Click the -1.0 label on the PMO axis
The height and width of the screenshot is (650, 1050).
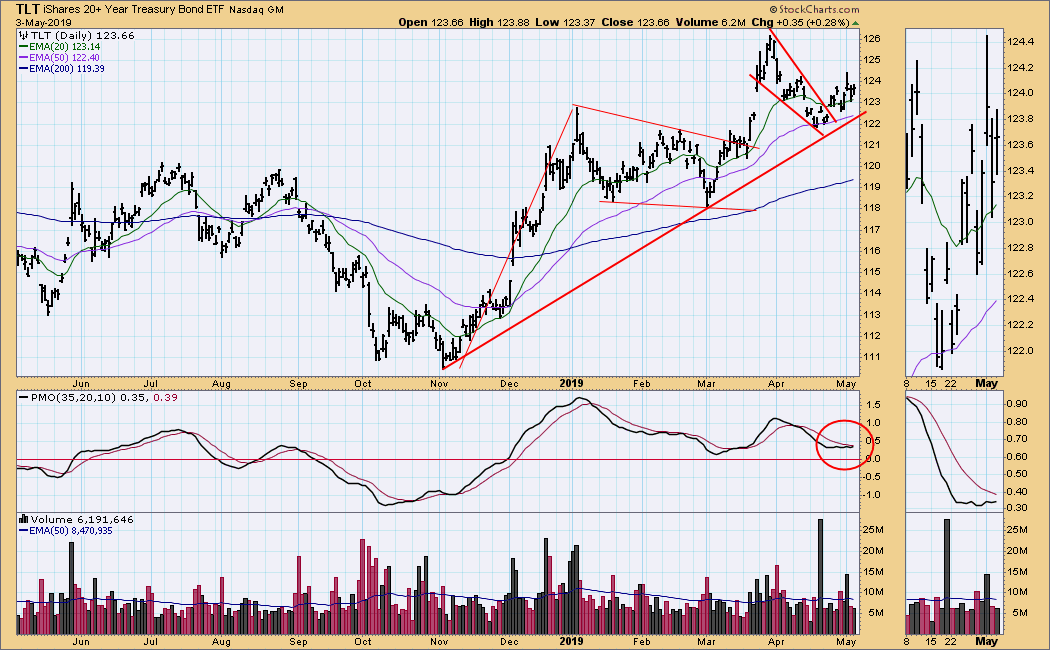[871, 495]
